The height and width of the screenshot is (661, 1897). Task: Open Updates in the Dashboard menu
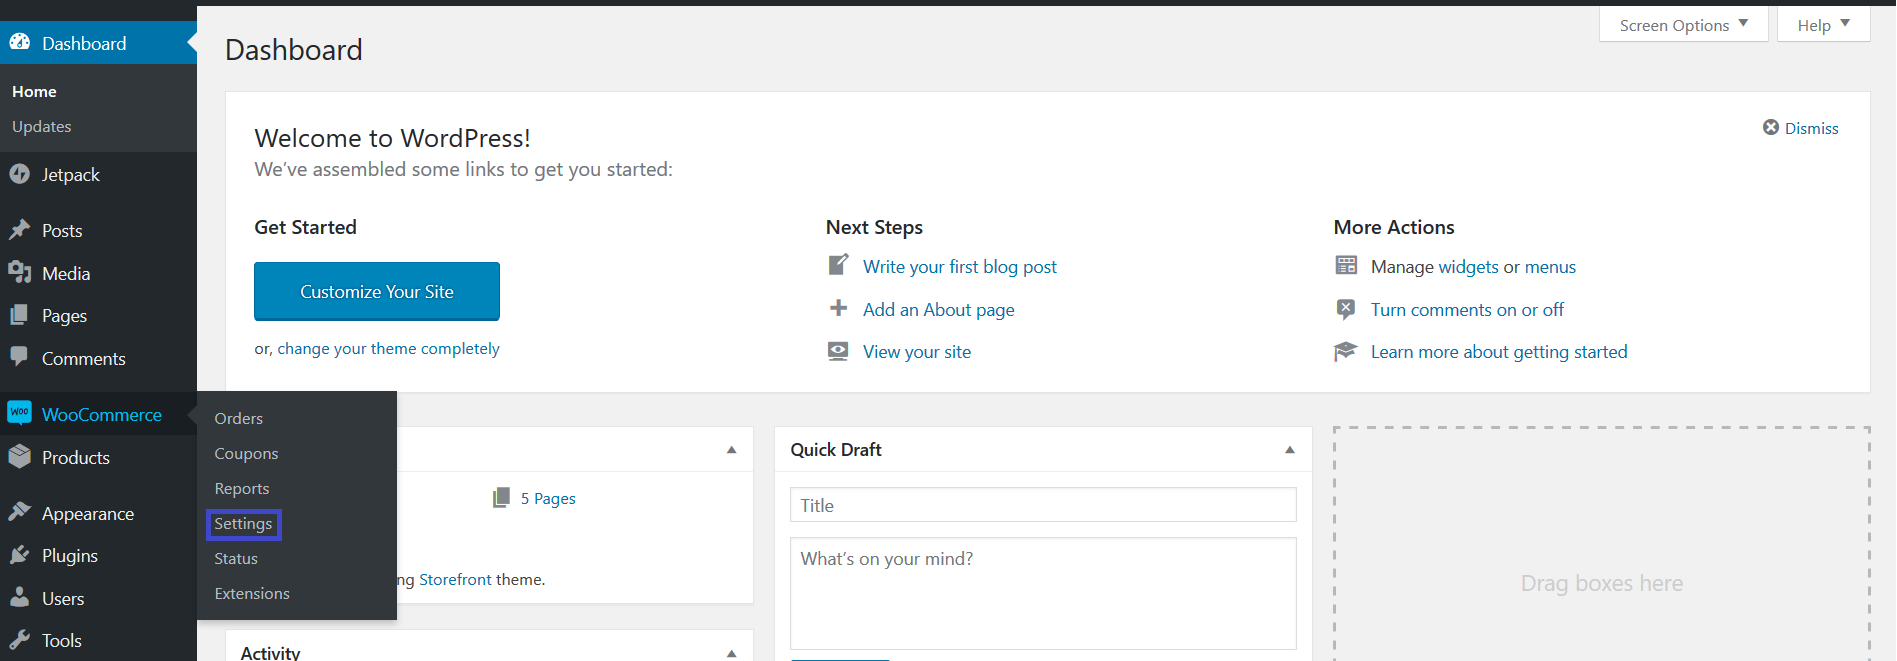(42, 127)
